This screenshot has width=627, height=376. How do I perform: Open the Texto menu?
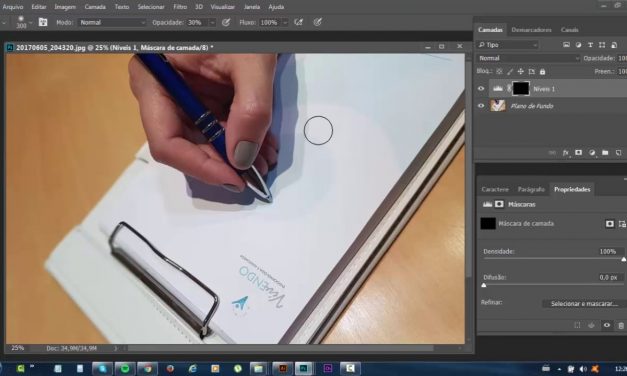point(122,7)
